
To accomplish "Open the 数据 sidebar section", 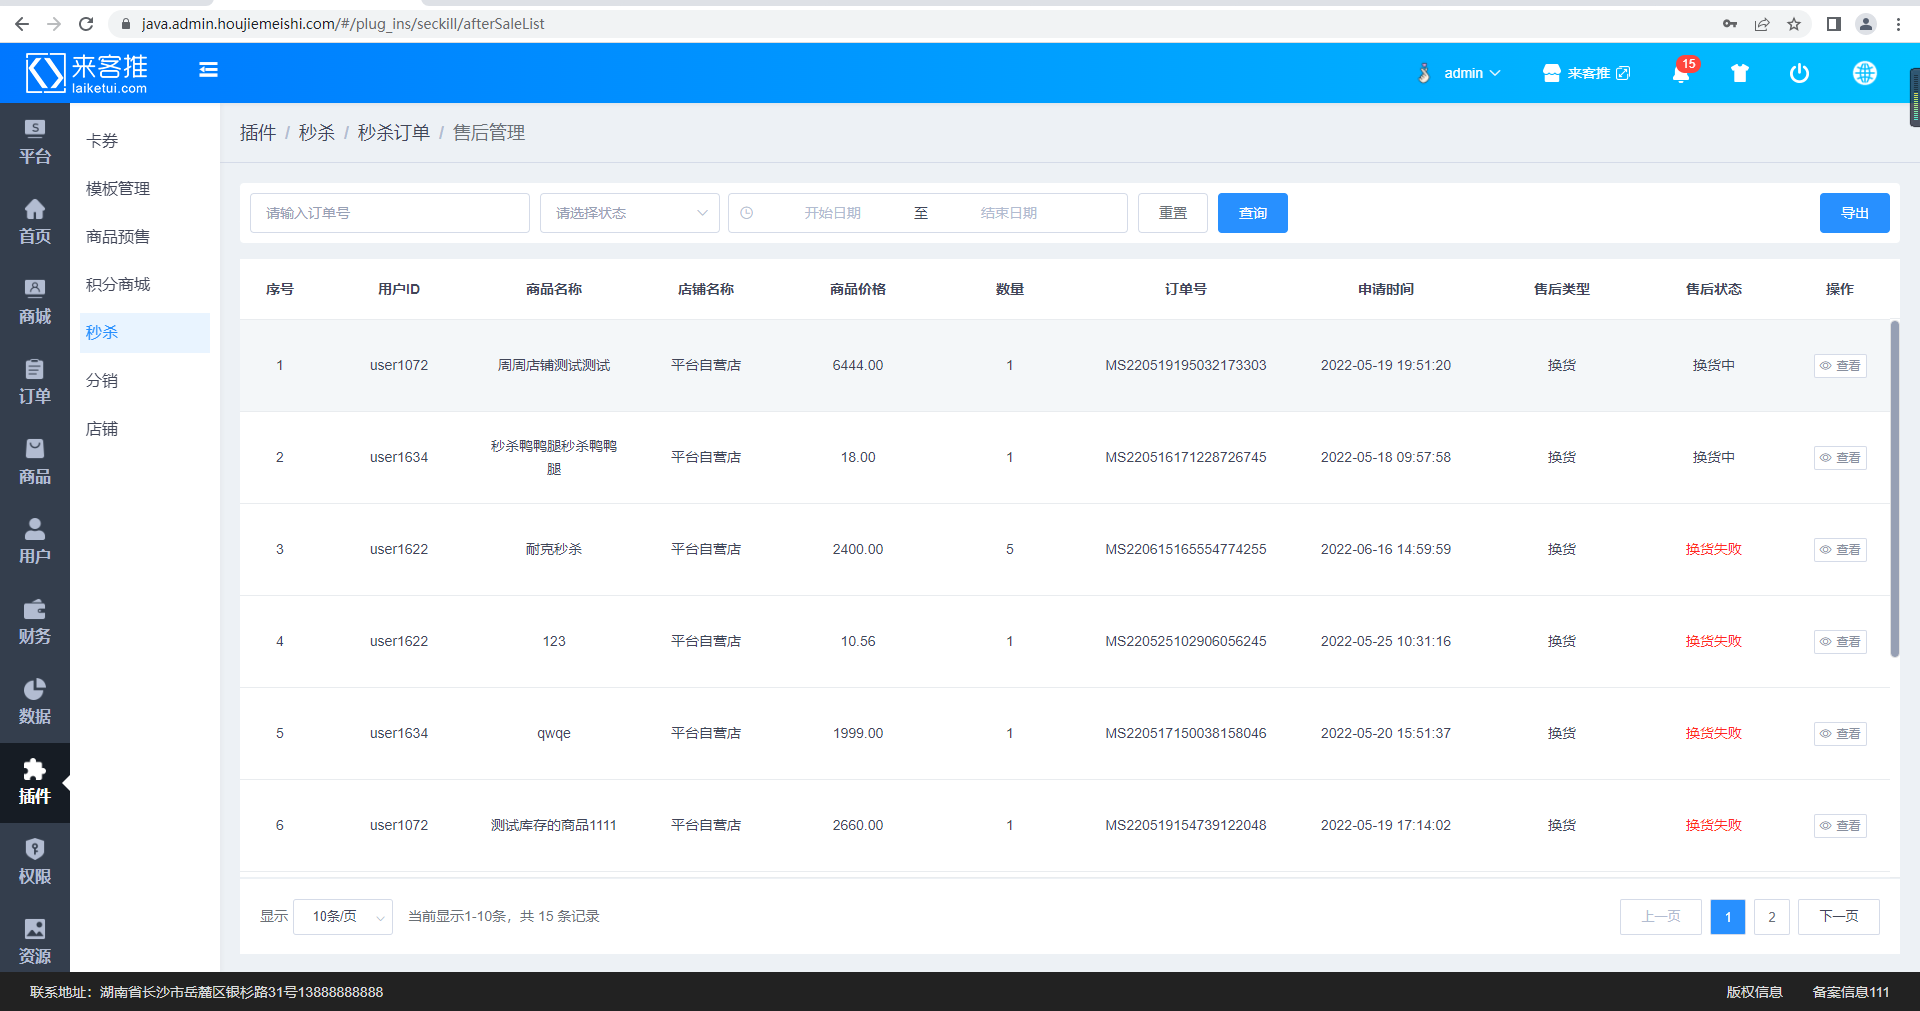I will 35,702.
